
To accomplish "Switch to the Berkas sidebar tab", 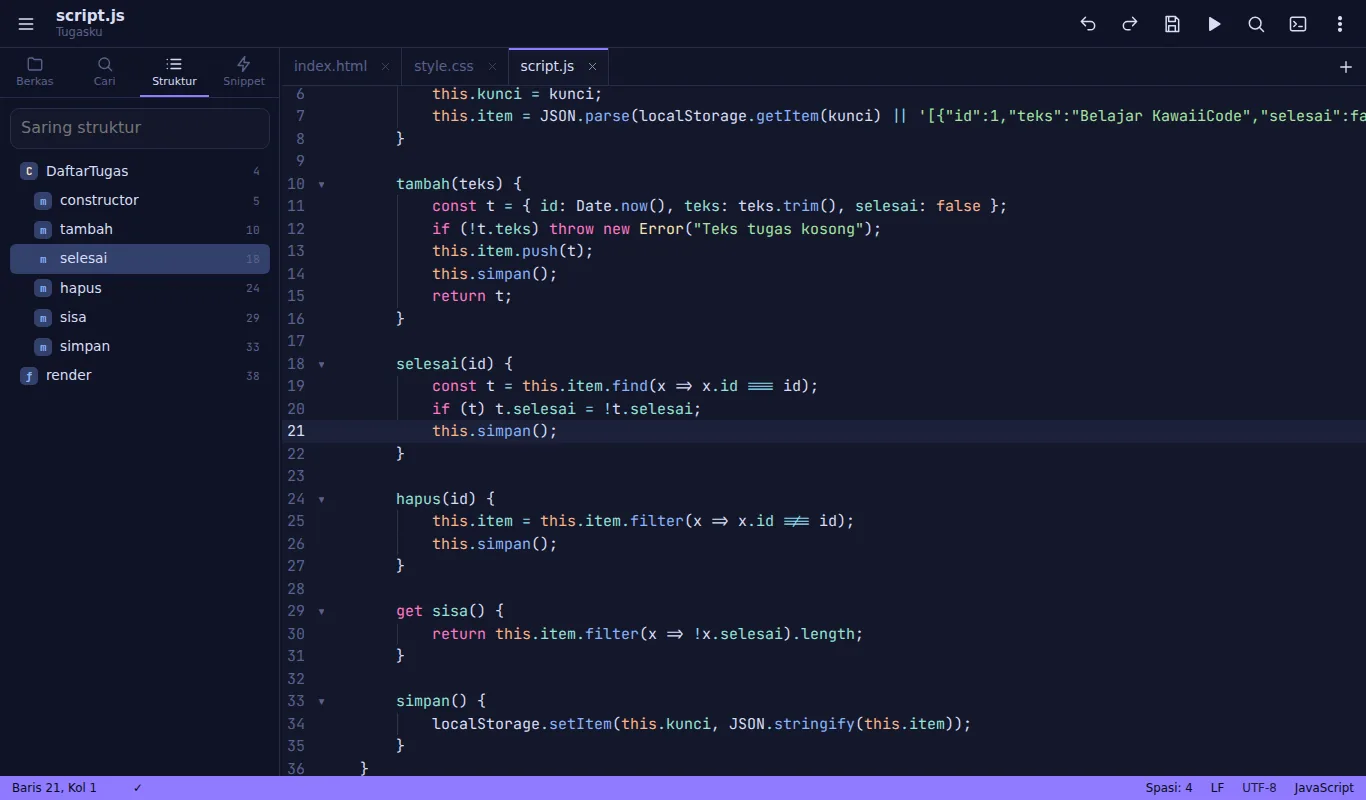I will click(x=35, y=72).
